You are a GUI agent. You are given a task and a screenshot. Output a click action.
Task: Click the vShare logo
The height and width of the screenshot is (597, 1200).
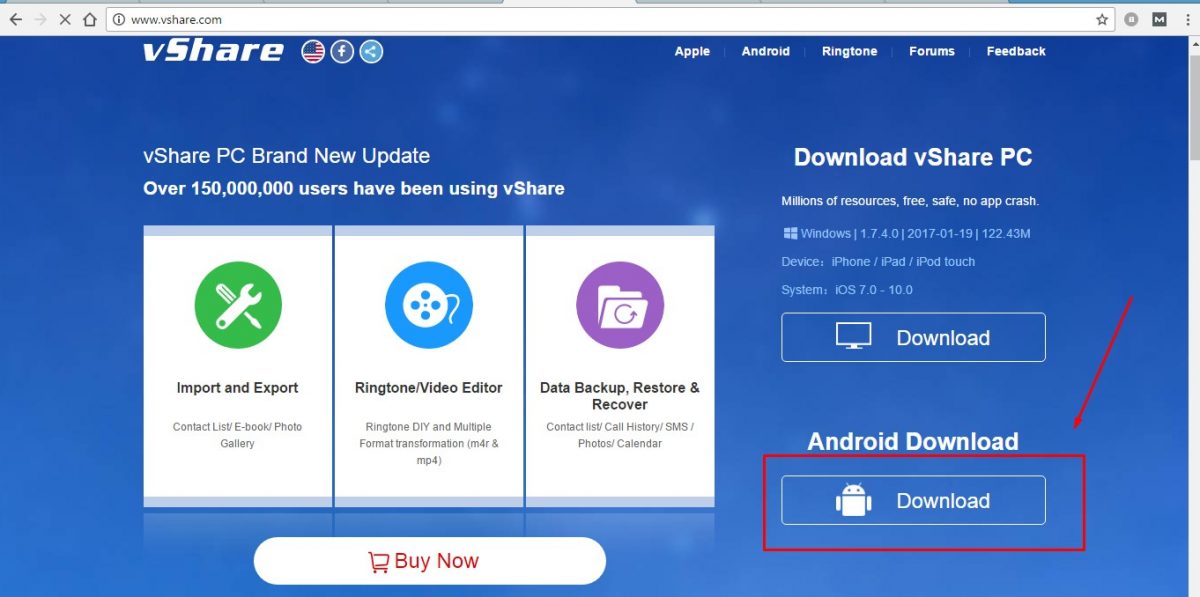(x=213, y=51)
